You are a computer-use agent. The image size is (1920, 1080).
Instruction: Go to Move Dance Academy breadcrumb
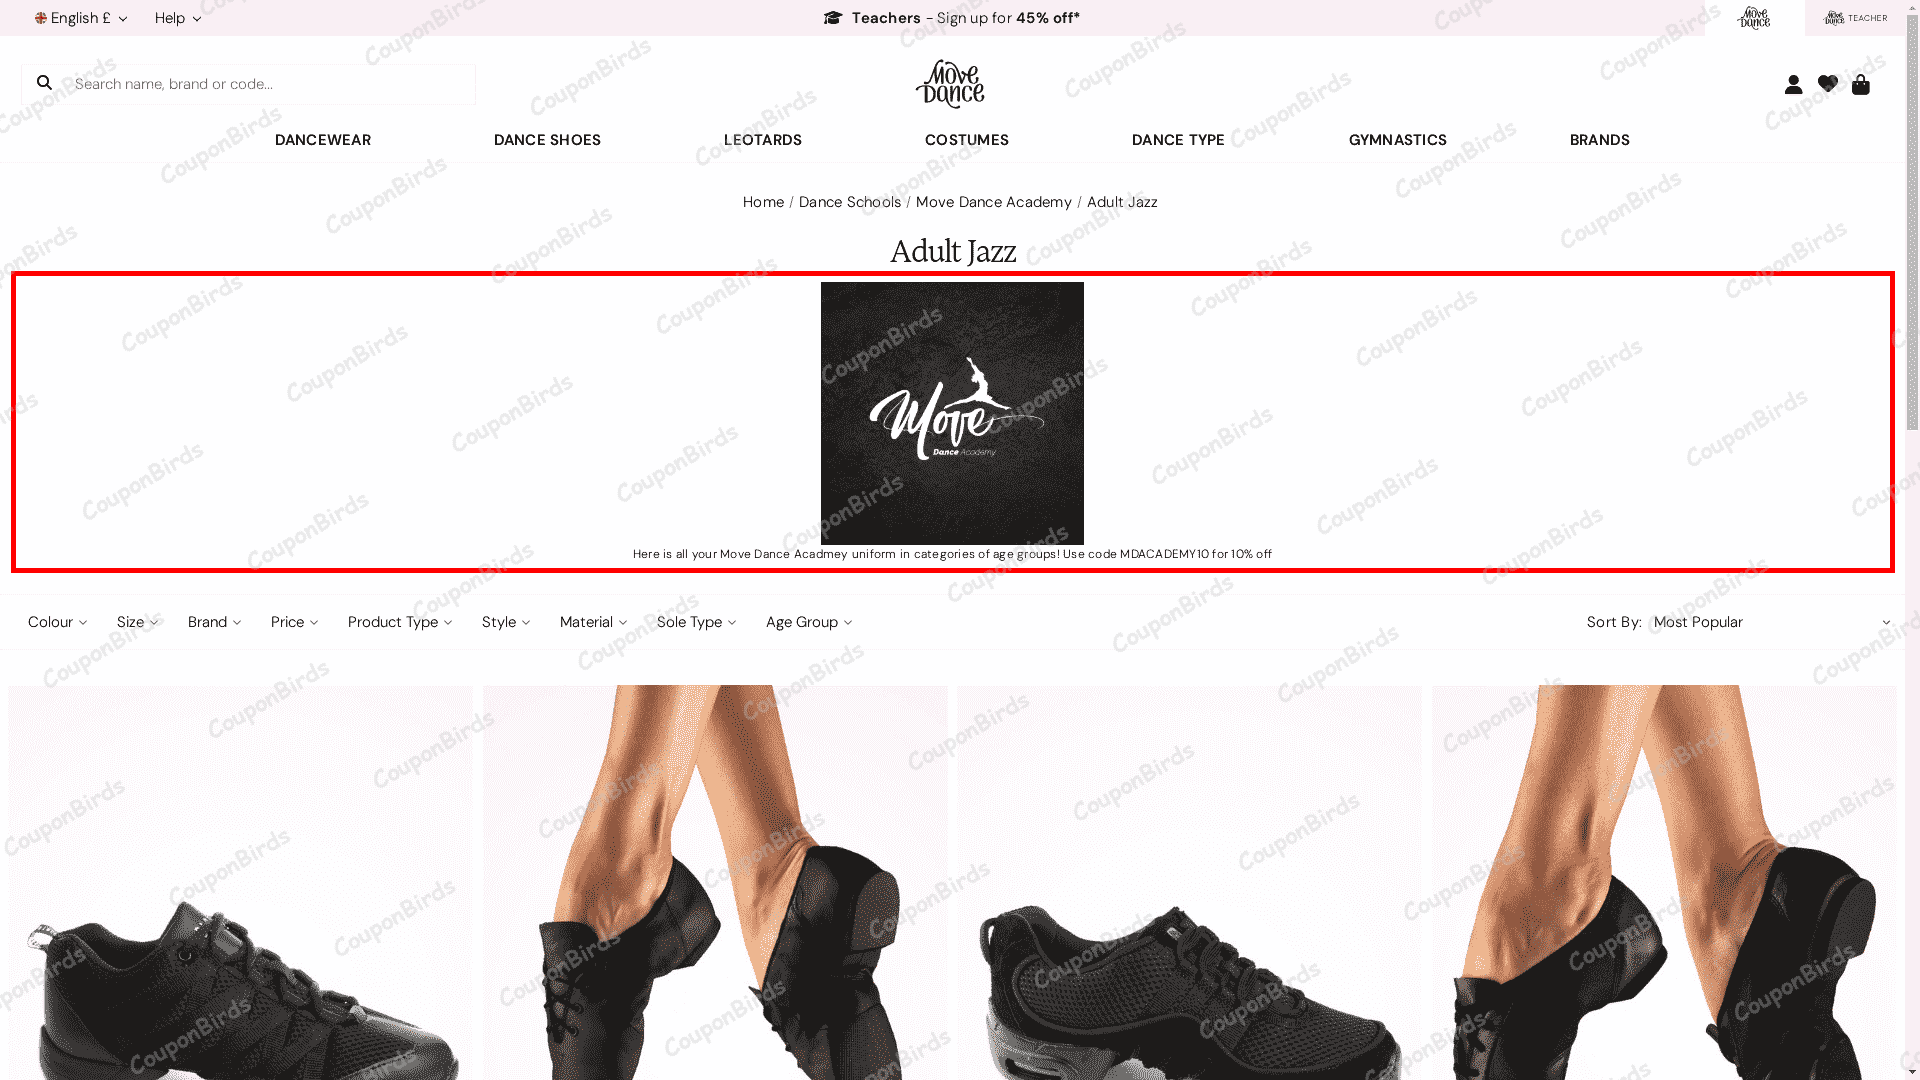point(994,202)
